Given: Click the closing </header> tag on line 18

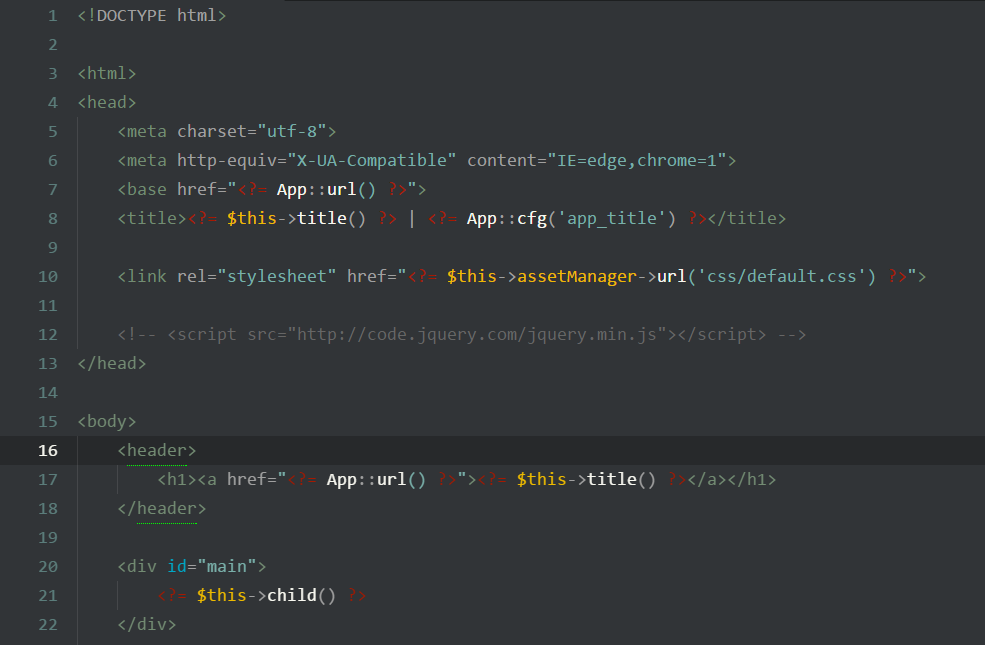Looking at the screenshot, I should [x=162, y=509].
